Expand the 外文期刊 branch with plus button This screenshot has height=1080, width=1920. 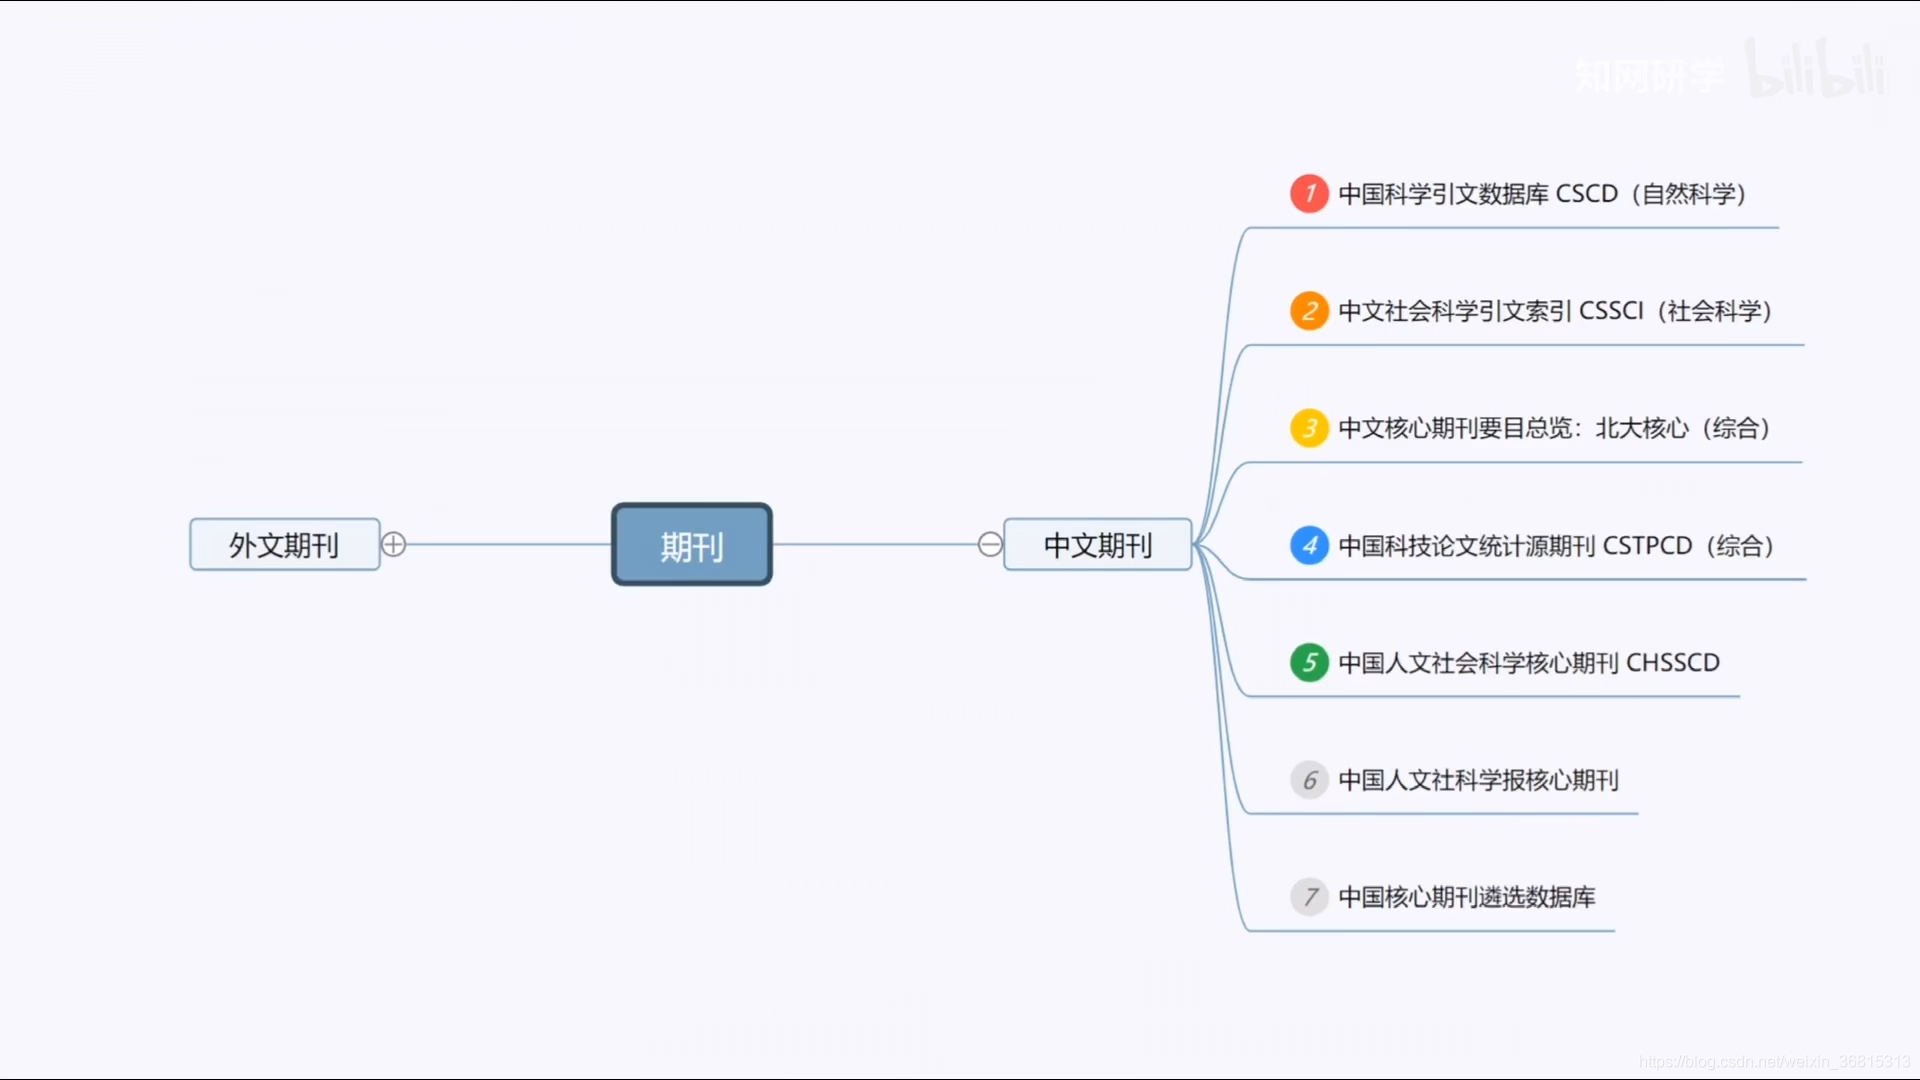click(394, 544)
